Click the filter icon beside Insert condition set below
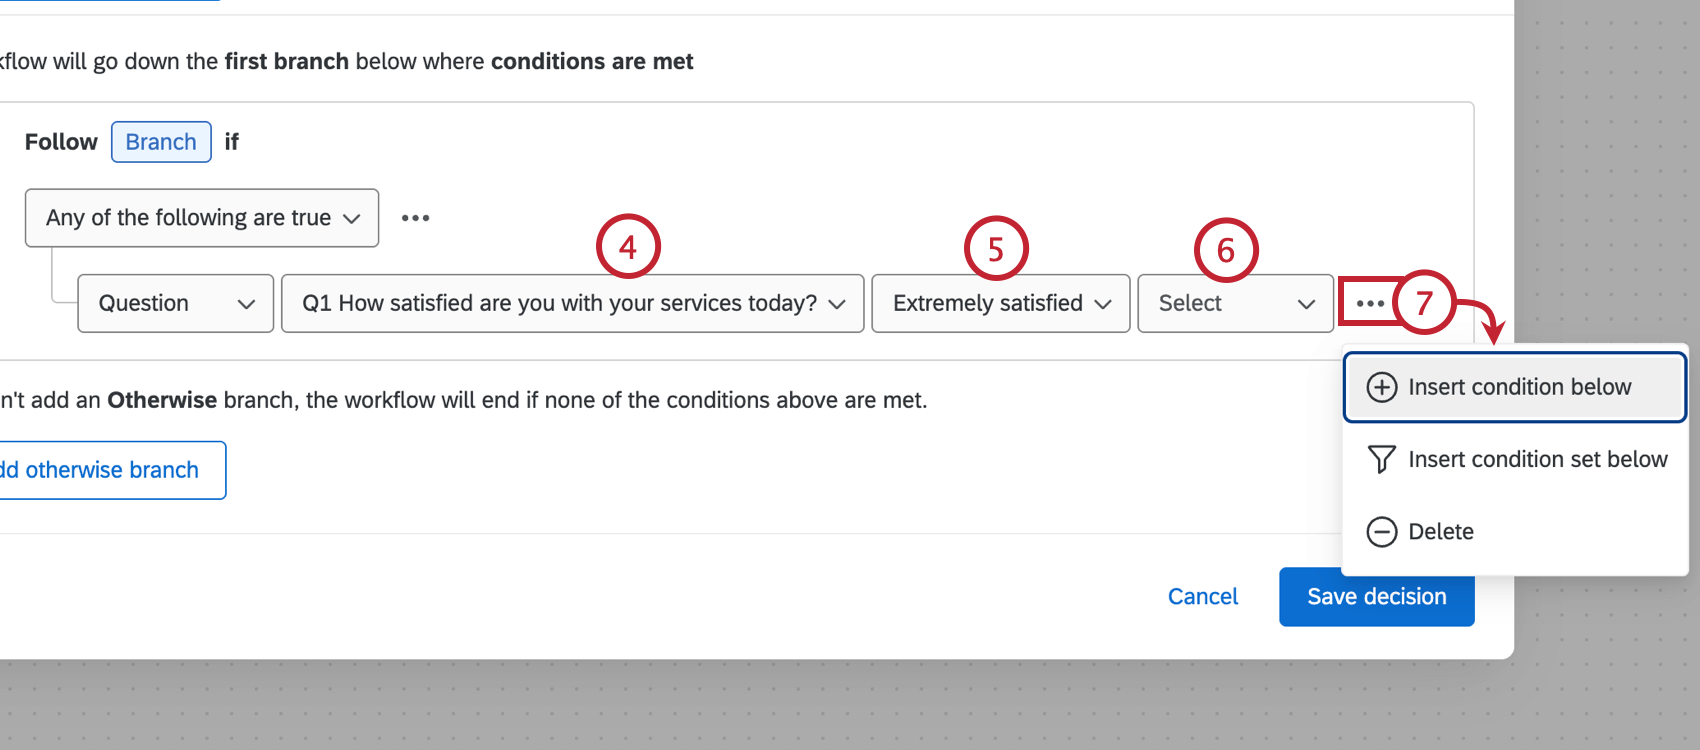This screenshot has width=1700, height=750. point(1382,459)
